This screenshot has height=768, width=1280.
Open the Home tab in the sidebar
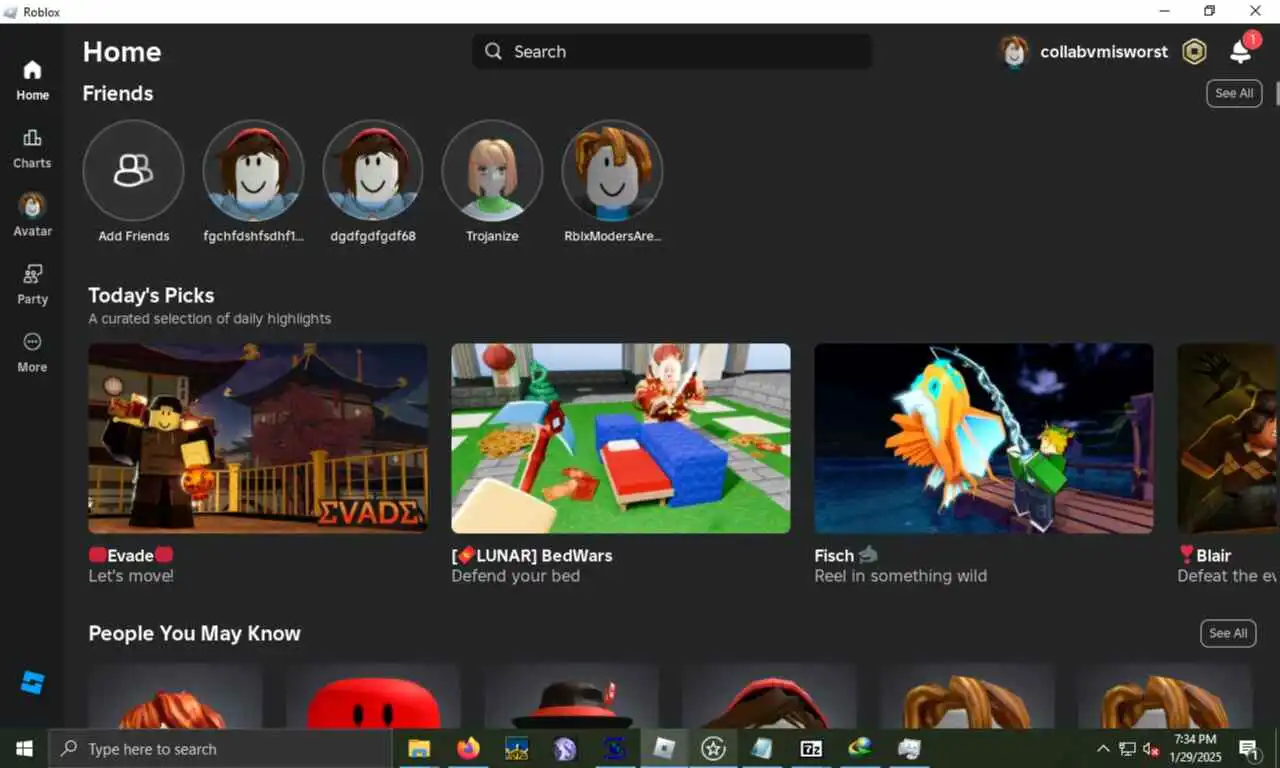pos(32,81)
